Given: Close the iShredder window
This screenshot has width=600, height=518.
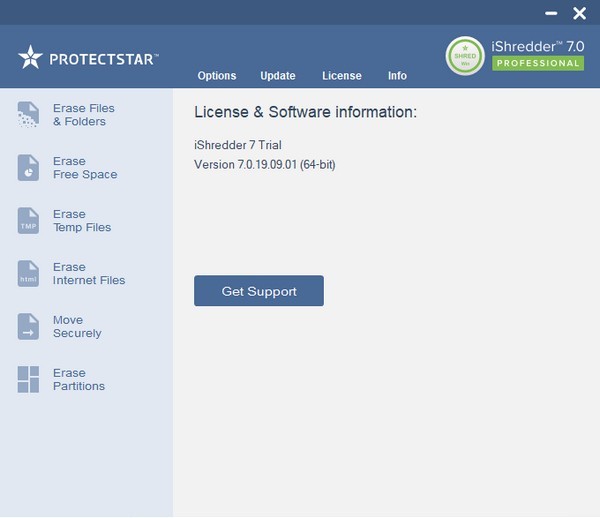Looking at the screenshot, I should (579, 13).
